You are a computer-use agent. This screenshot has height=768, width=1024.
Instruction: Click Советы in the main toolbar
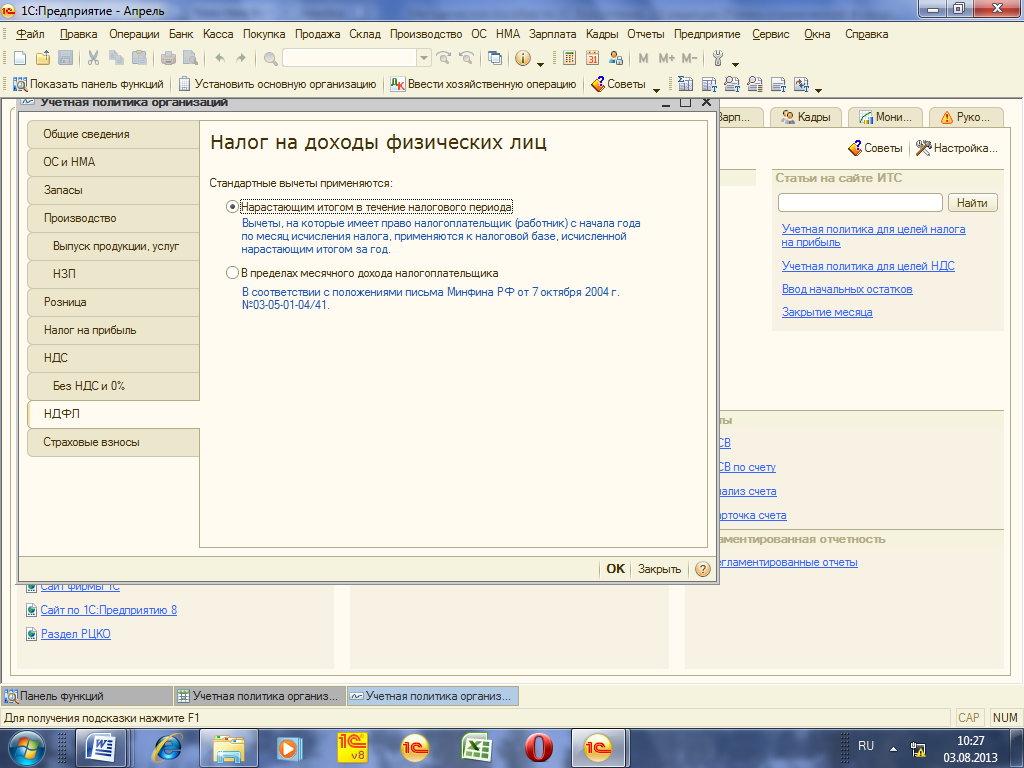tap(618, 84)
